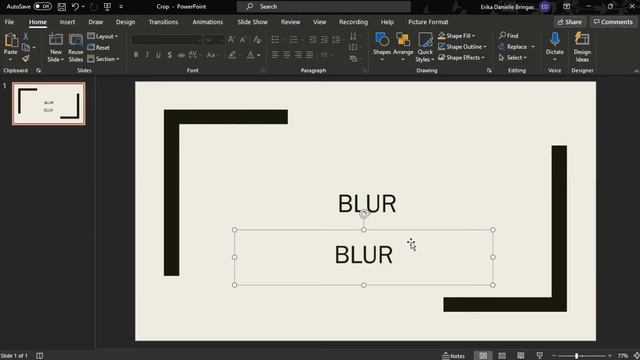Screen dimensions: 640x360
Task: Click the Share button
Action: 570,22
